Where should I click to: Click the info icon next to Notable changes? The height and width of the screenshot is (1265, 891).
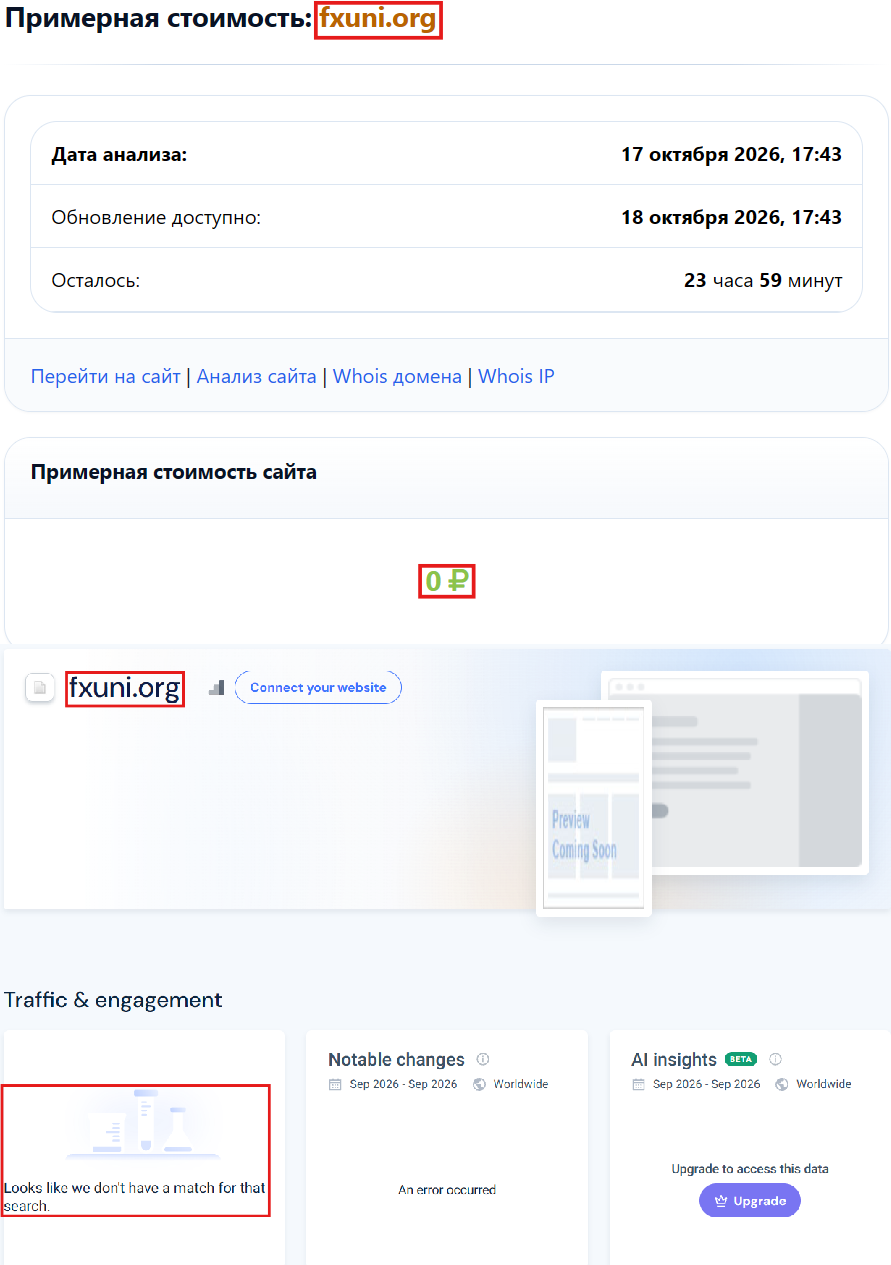tap(483, 1059)
